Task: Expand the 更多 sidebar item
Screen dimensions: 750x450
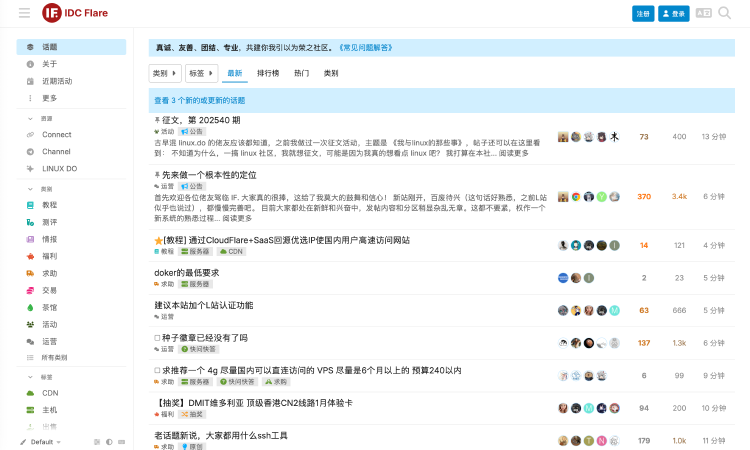Action: tap(50, 98)
